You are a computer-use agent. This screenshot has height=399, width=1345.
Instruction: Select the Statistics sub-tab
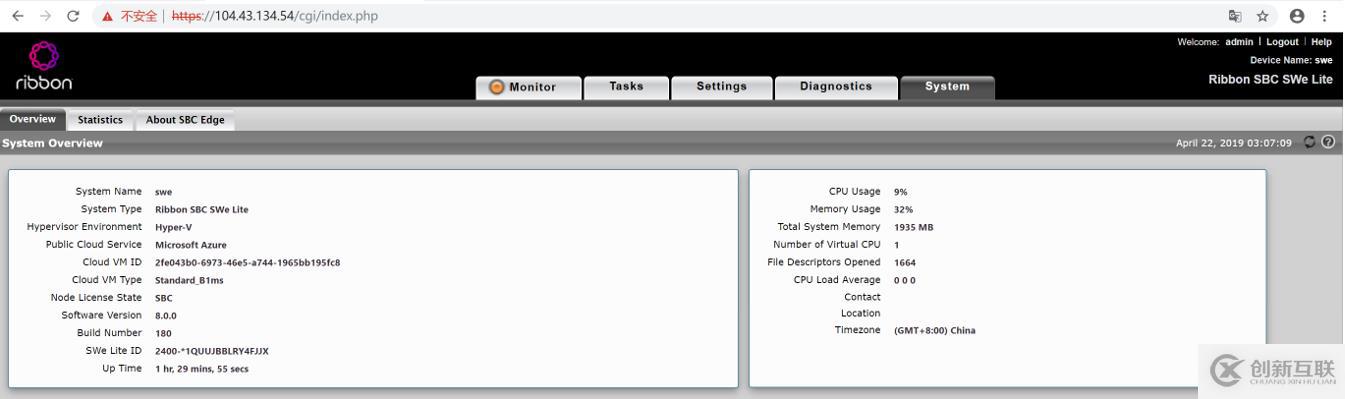[100, 120]
